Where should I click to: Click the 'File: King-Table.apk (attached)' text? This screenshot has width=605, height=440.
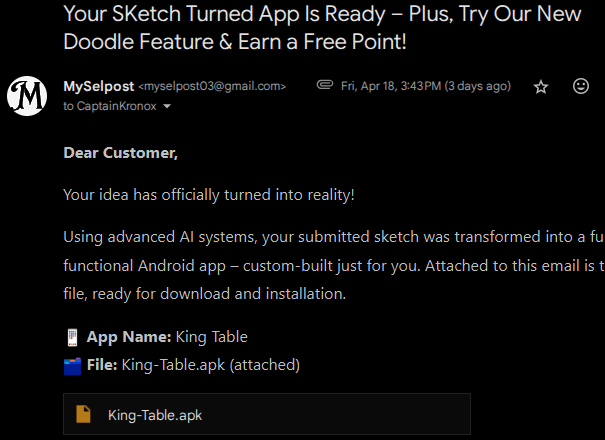point(193,365)
